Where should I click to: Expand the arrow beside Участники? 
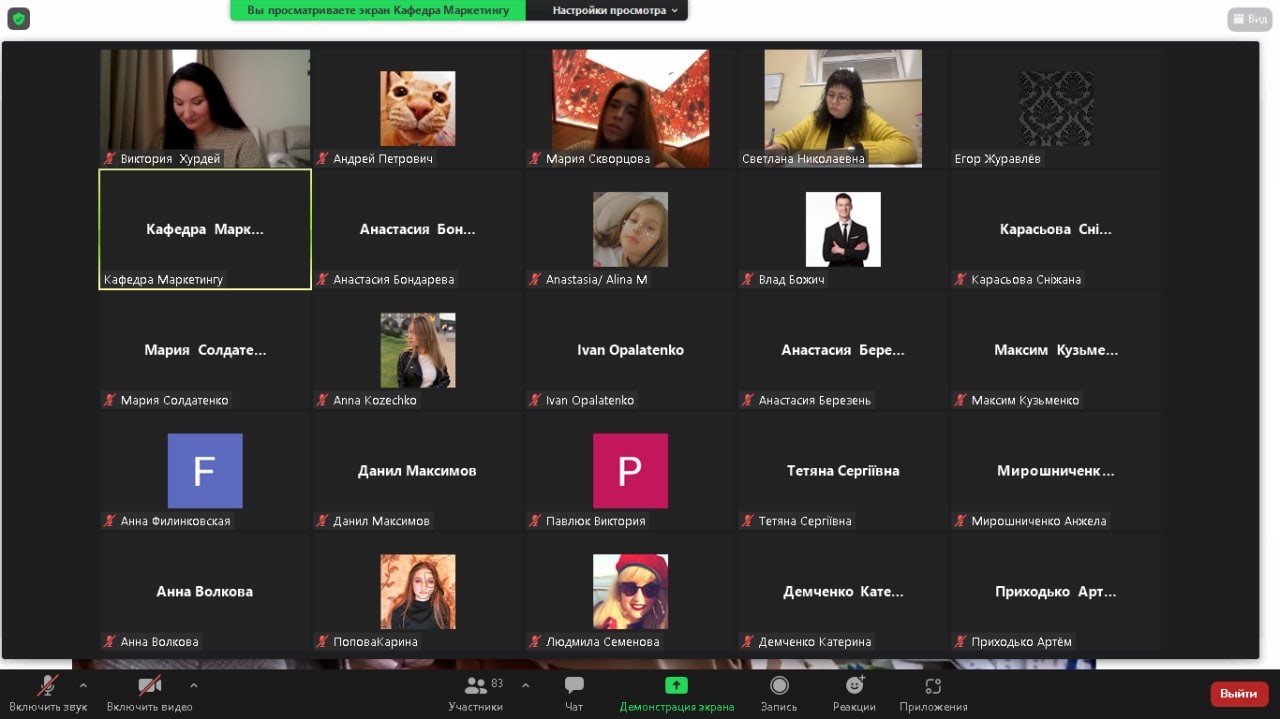[x=526, y=686]
